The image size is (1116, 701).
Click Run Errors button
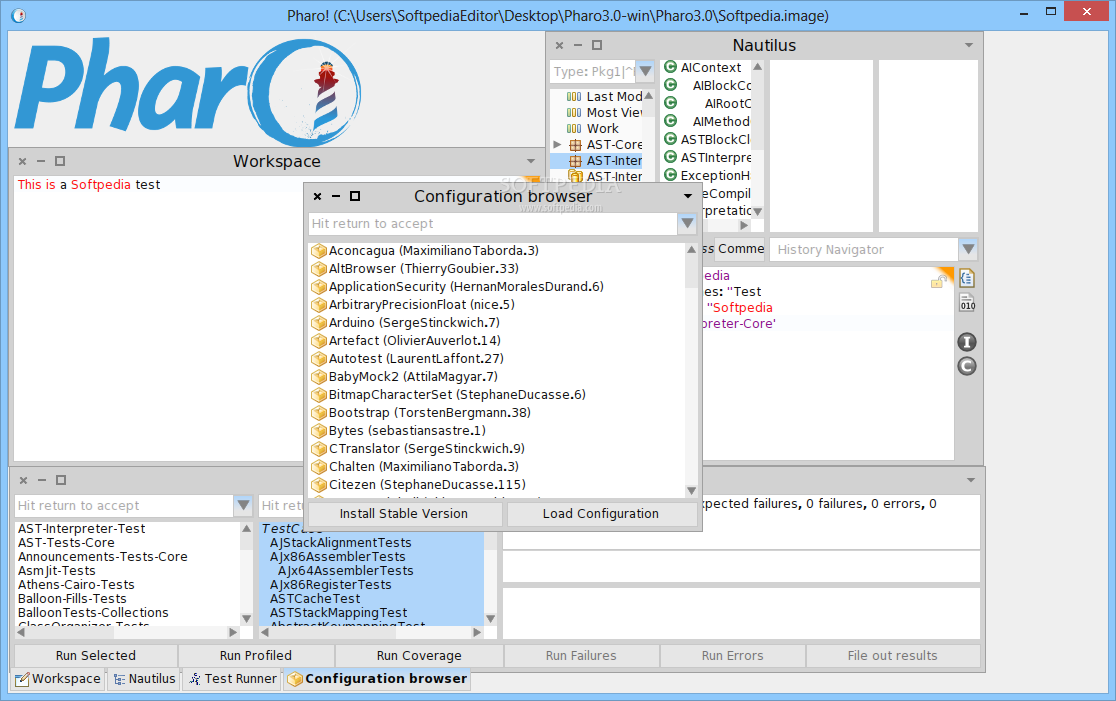coord(732,655)
